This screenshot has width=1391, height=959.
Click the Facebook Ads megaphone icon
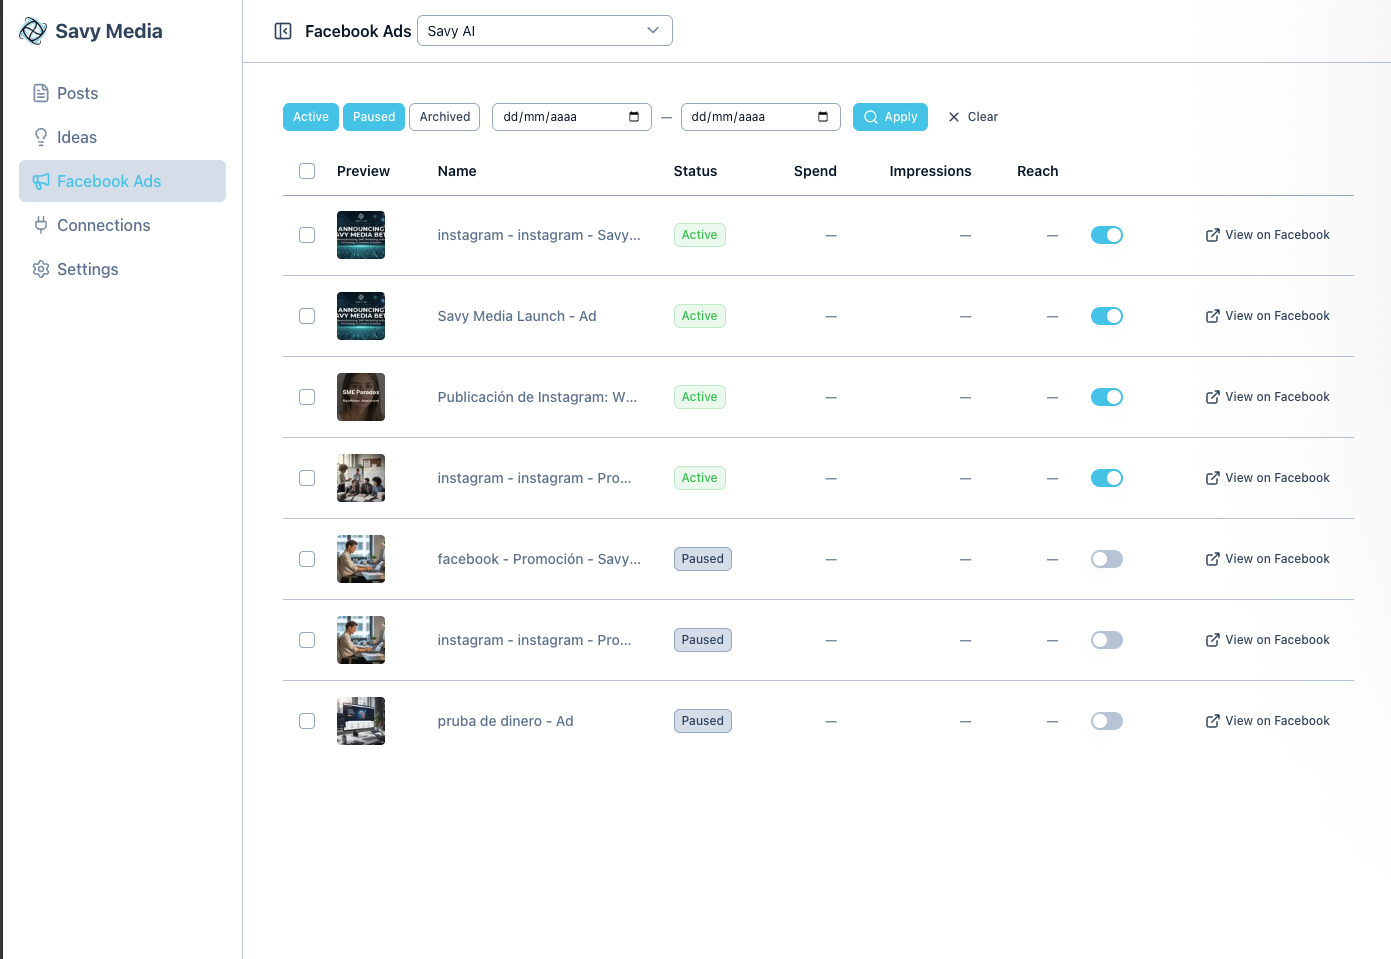click(x=40, y=181)
